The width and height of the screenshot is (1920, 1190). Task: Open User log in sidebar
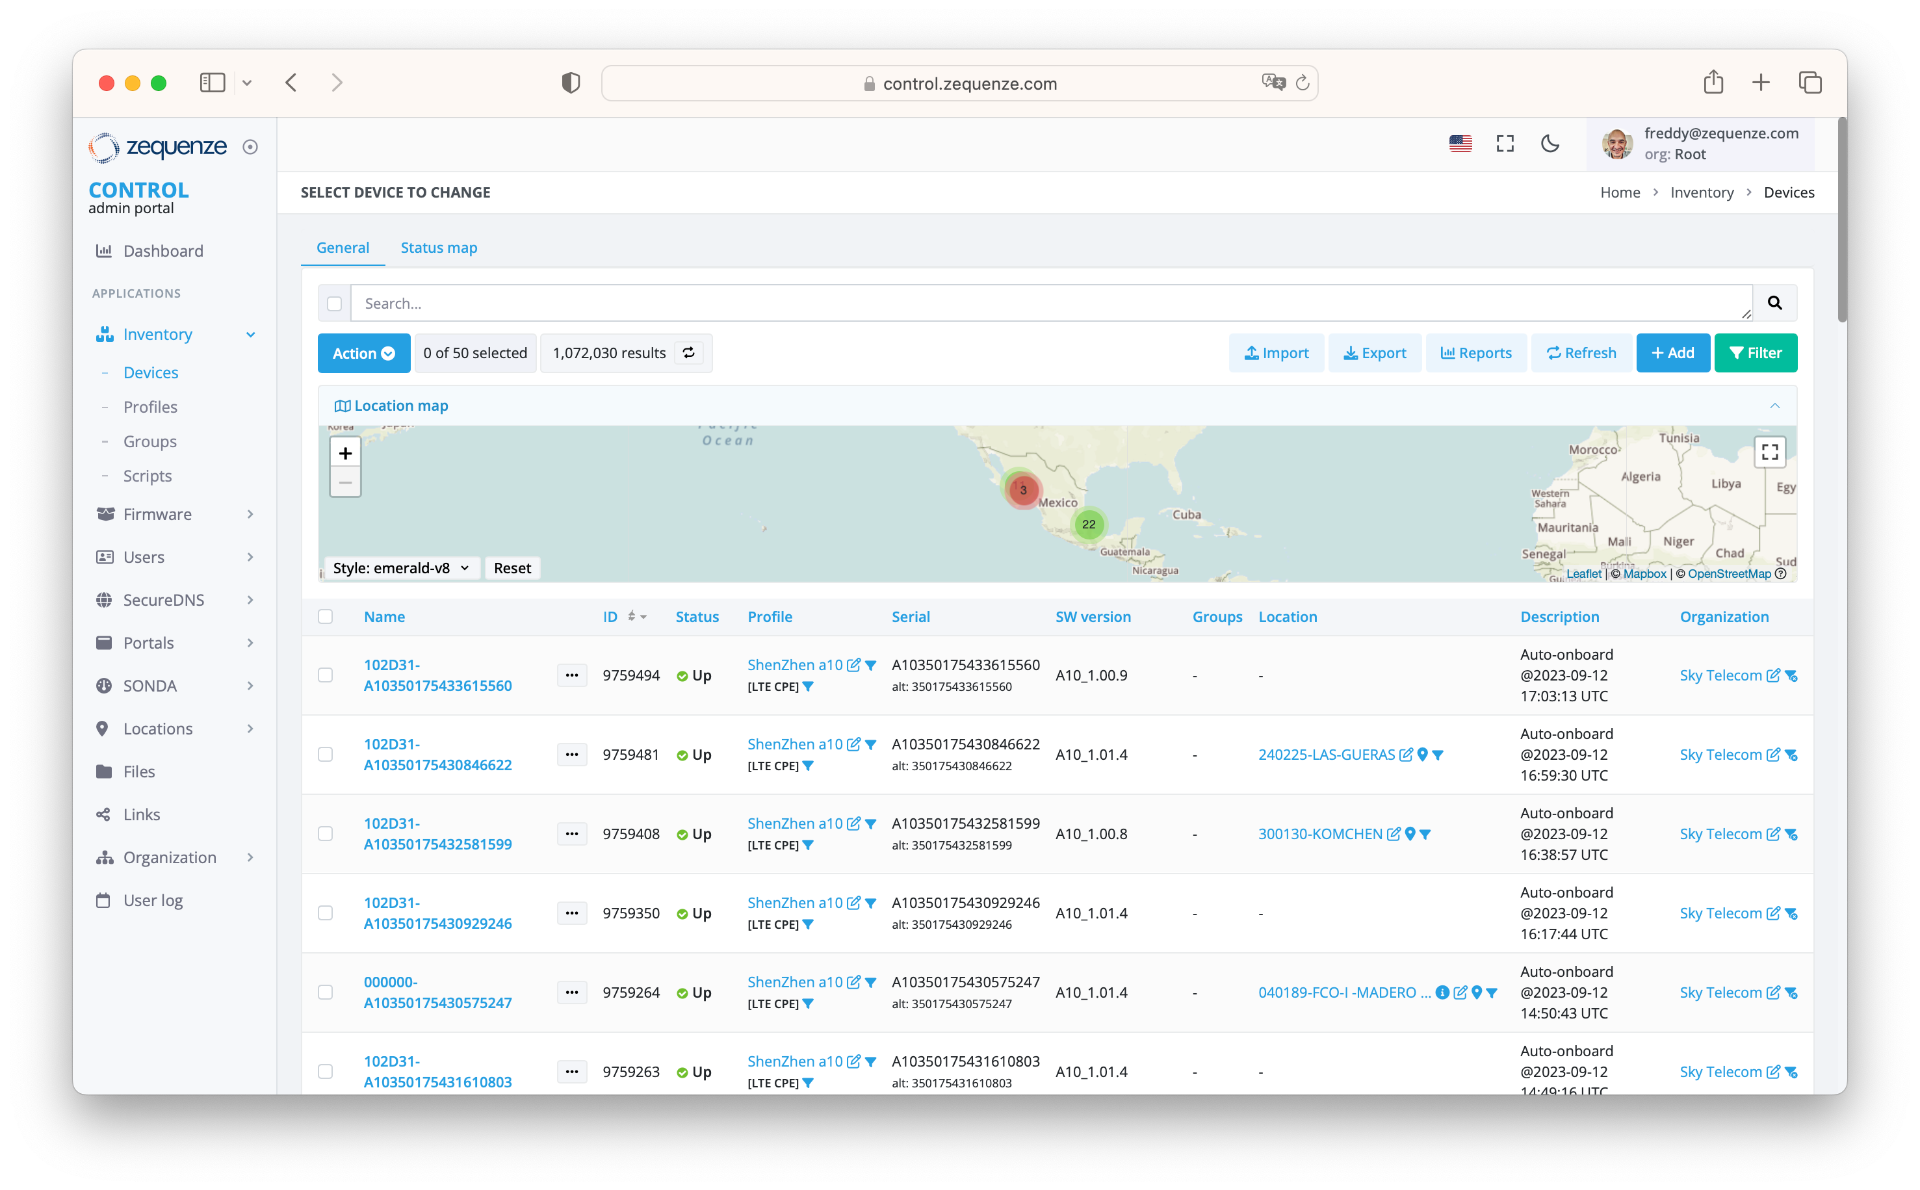pos(152,901)
